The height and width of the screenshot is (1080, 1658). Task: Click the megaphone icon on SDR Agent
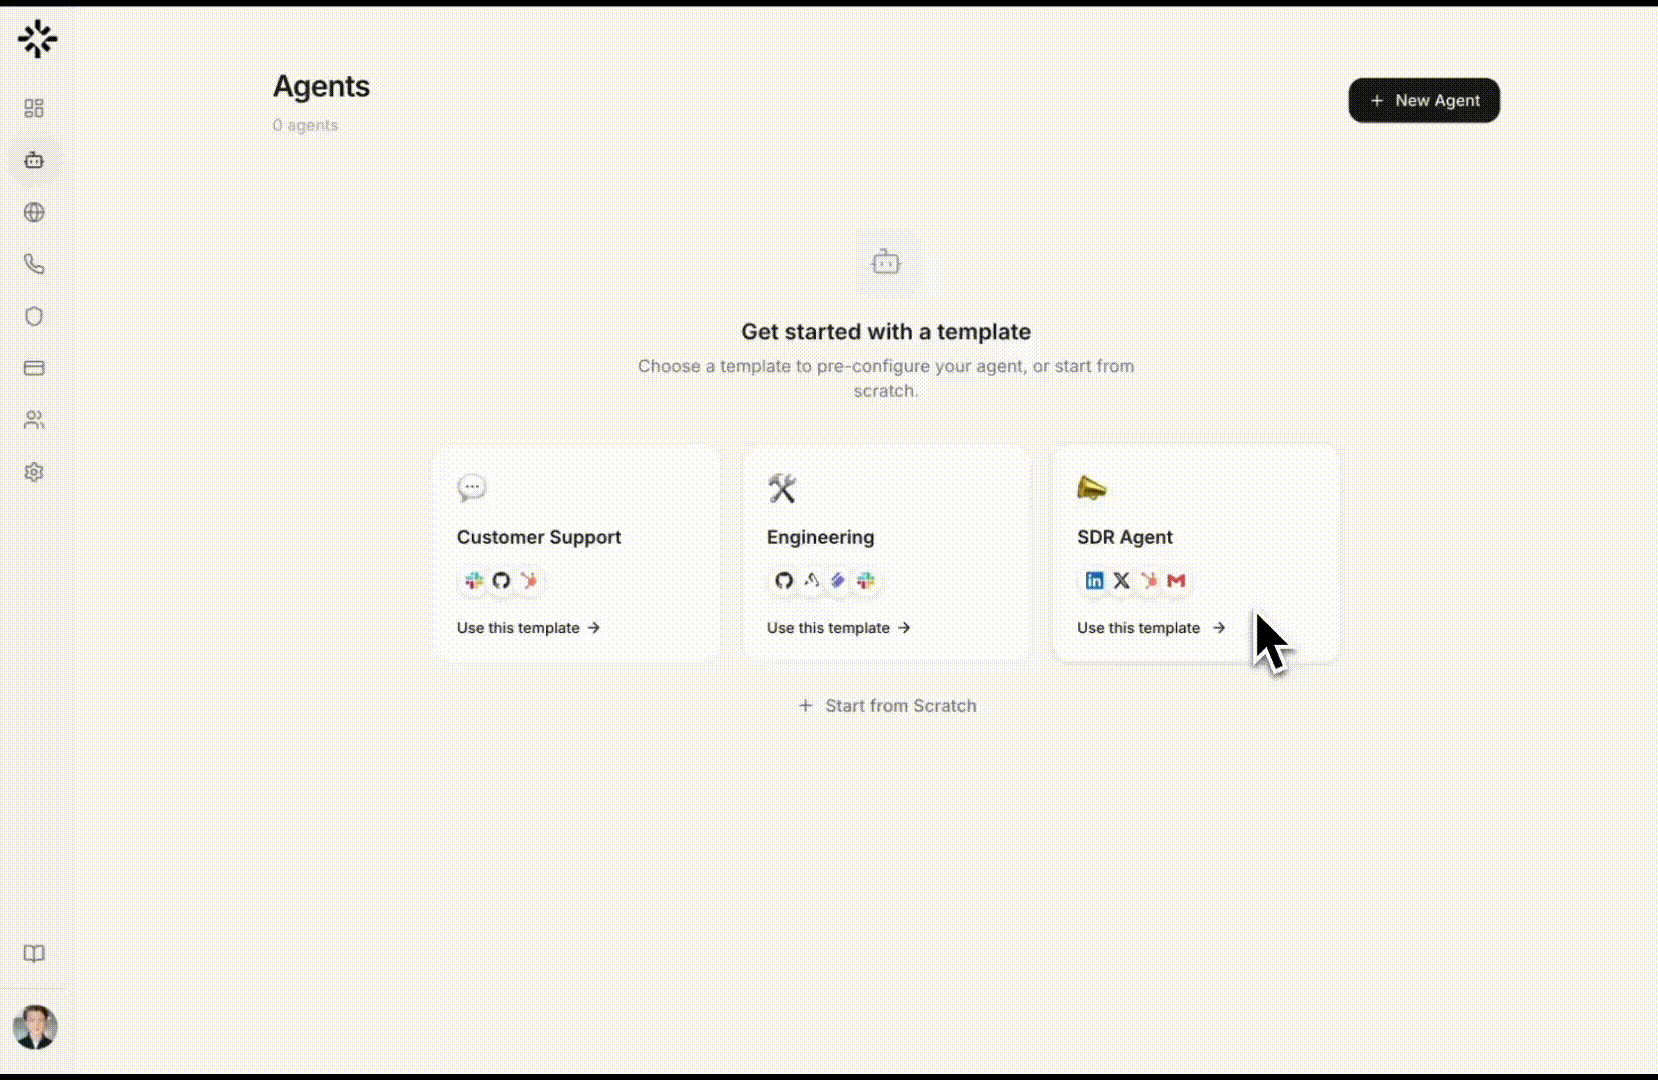[1092, 488]
